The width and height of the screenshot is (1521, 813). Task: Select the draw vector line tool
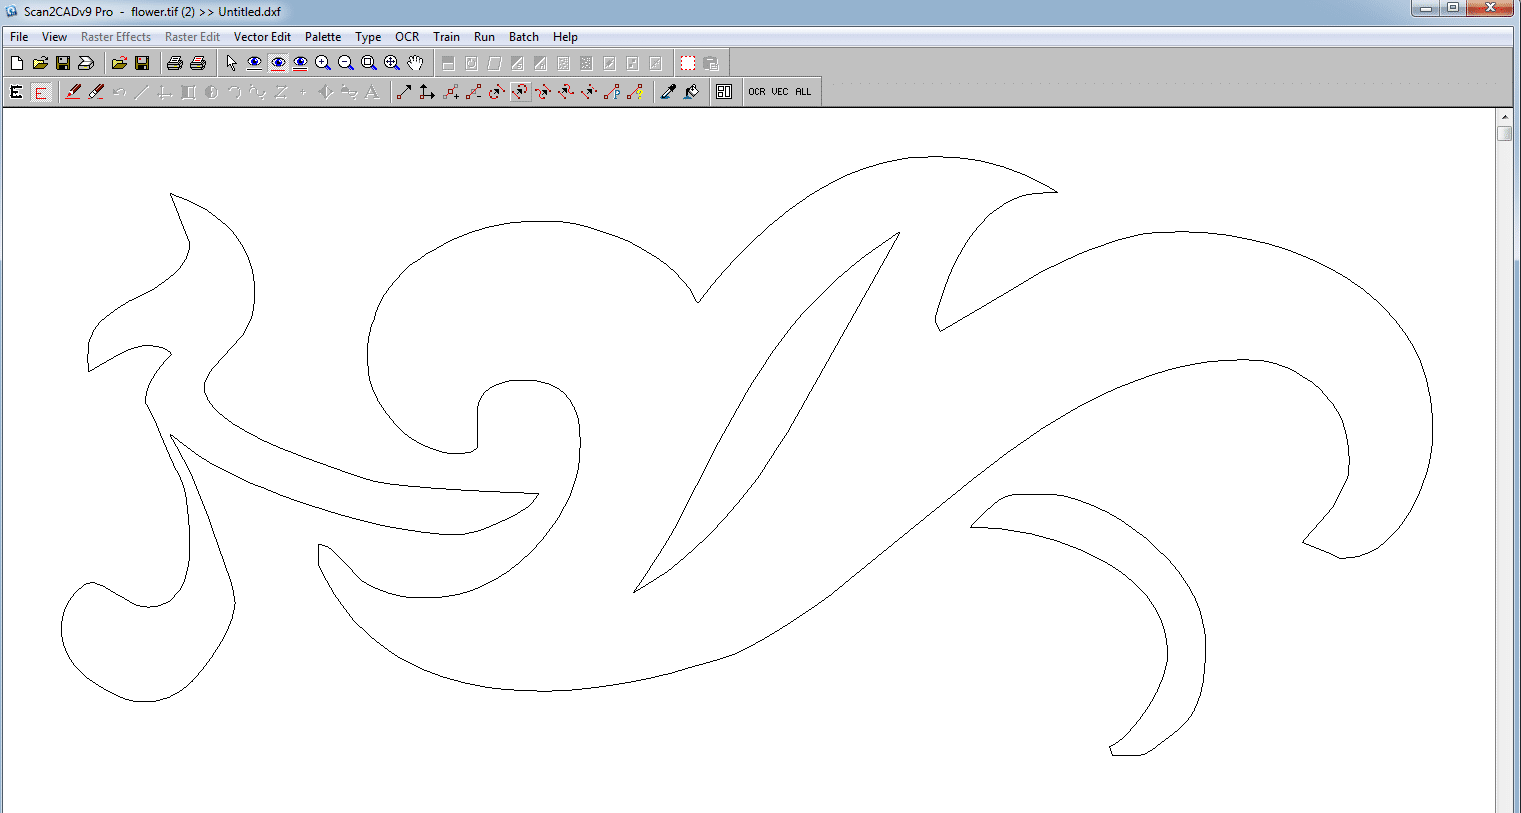404,91
